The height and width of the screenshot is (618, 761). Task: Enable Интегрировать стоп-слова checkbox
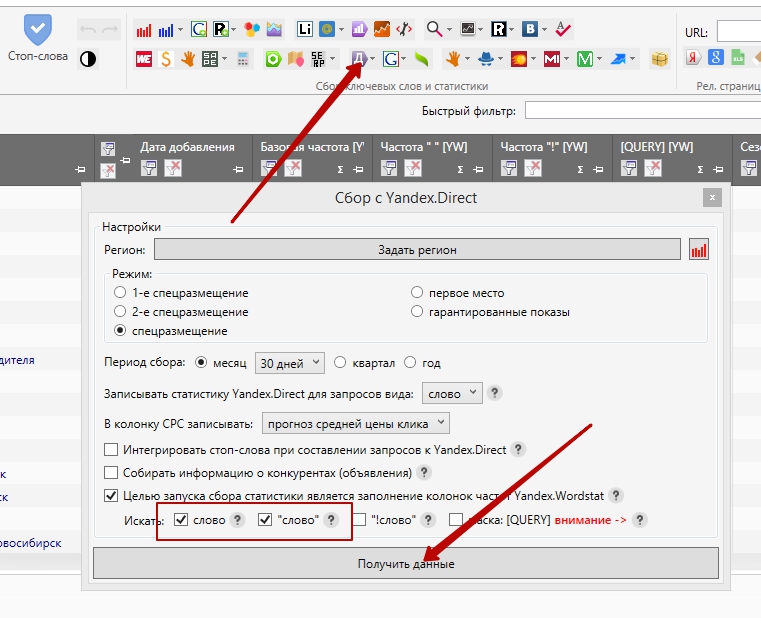click(111, 450)
